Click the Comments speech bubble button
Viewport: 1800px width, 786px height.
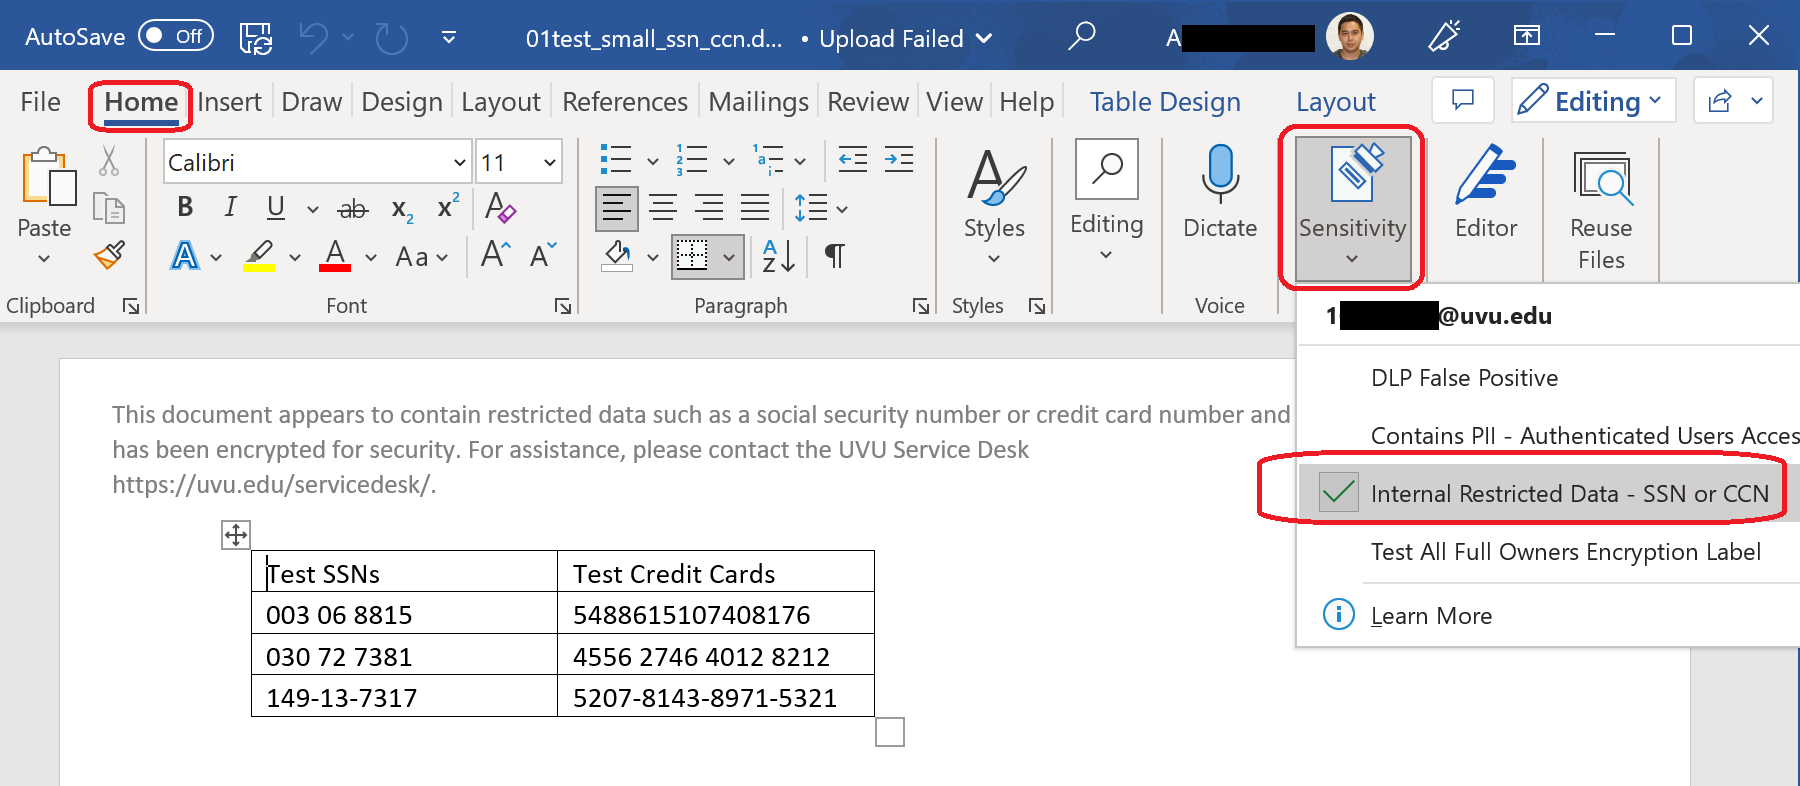(1463, 100)
